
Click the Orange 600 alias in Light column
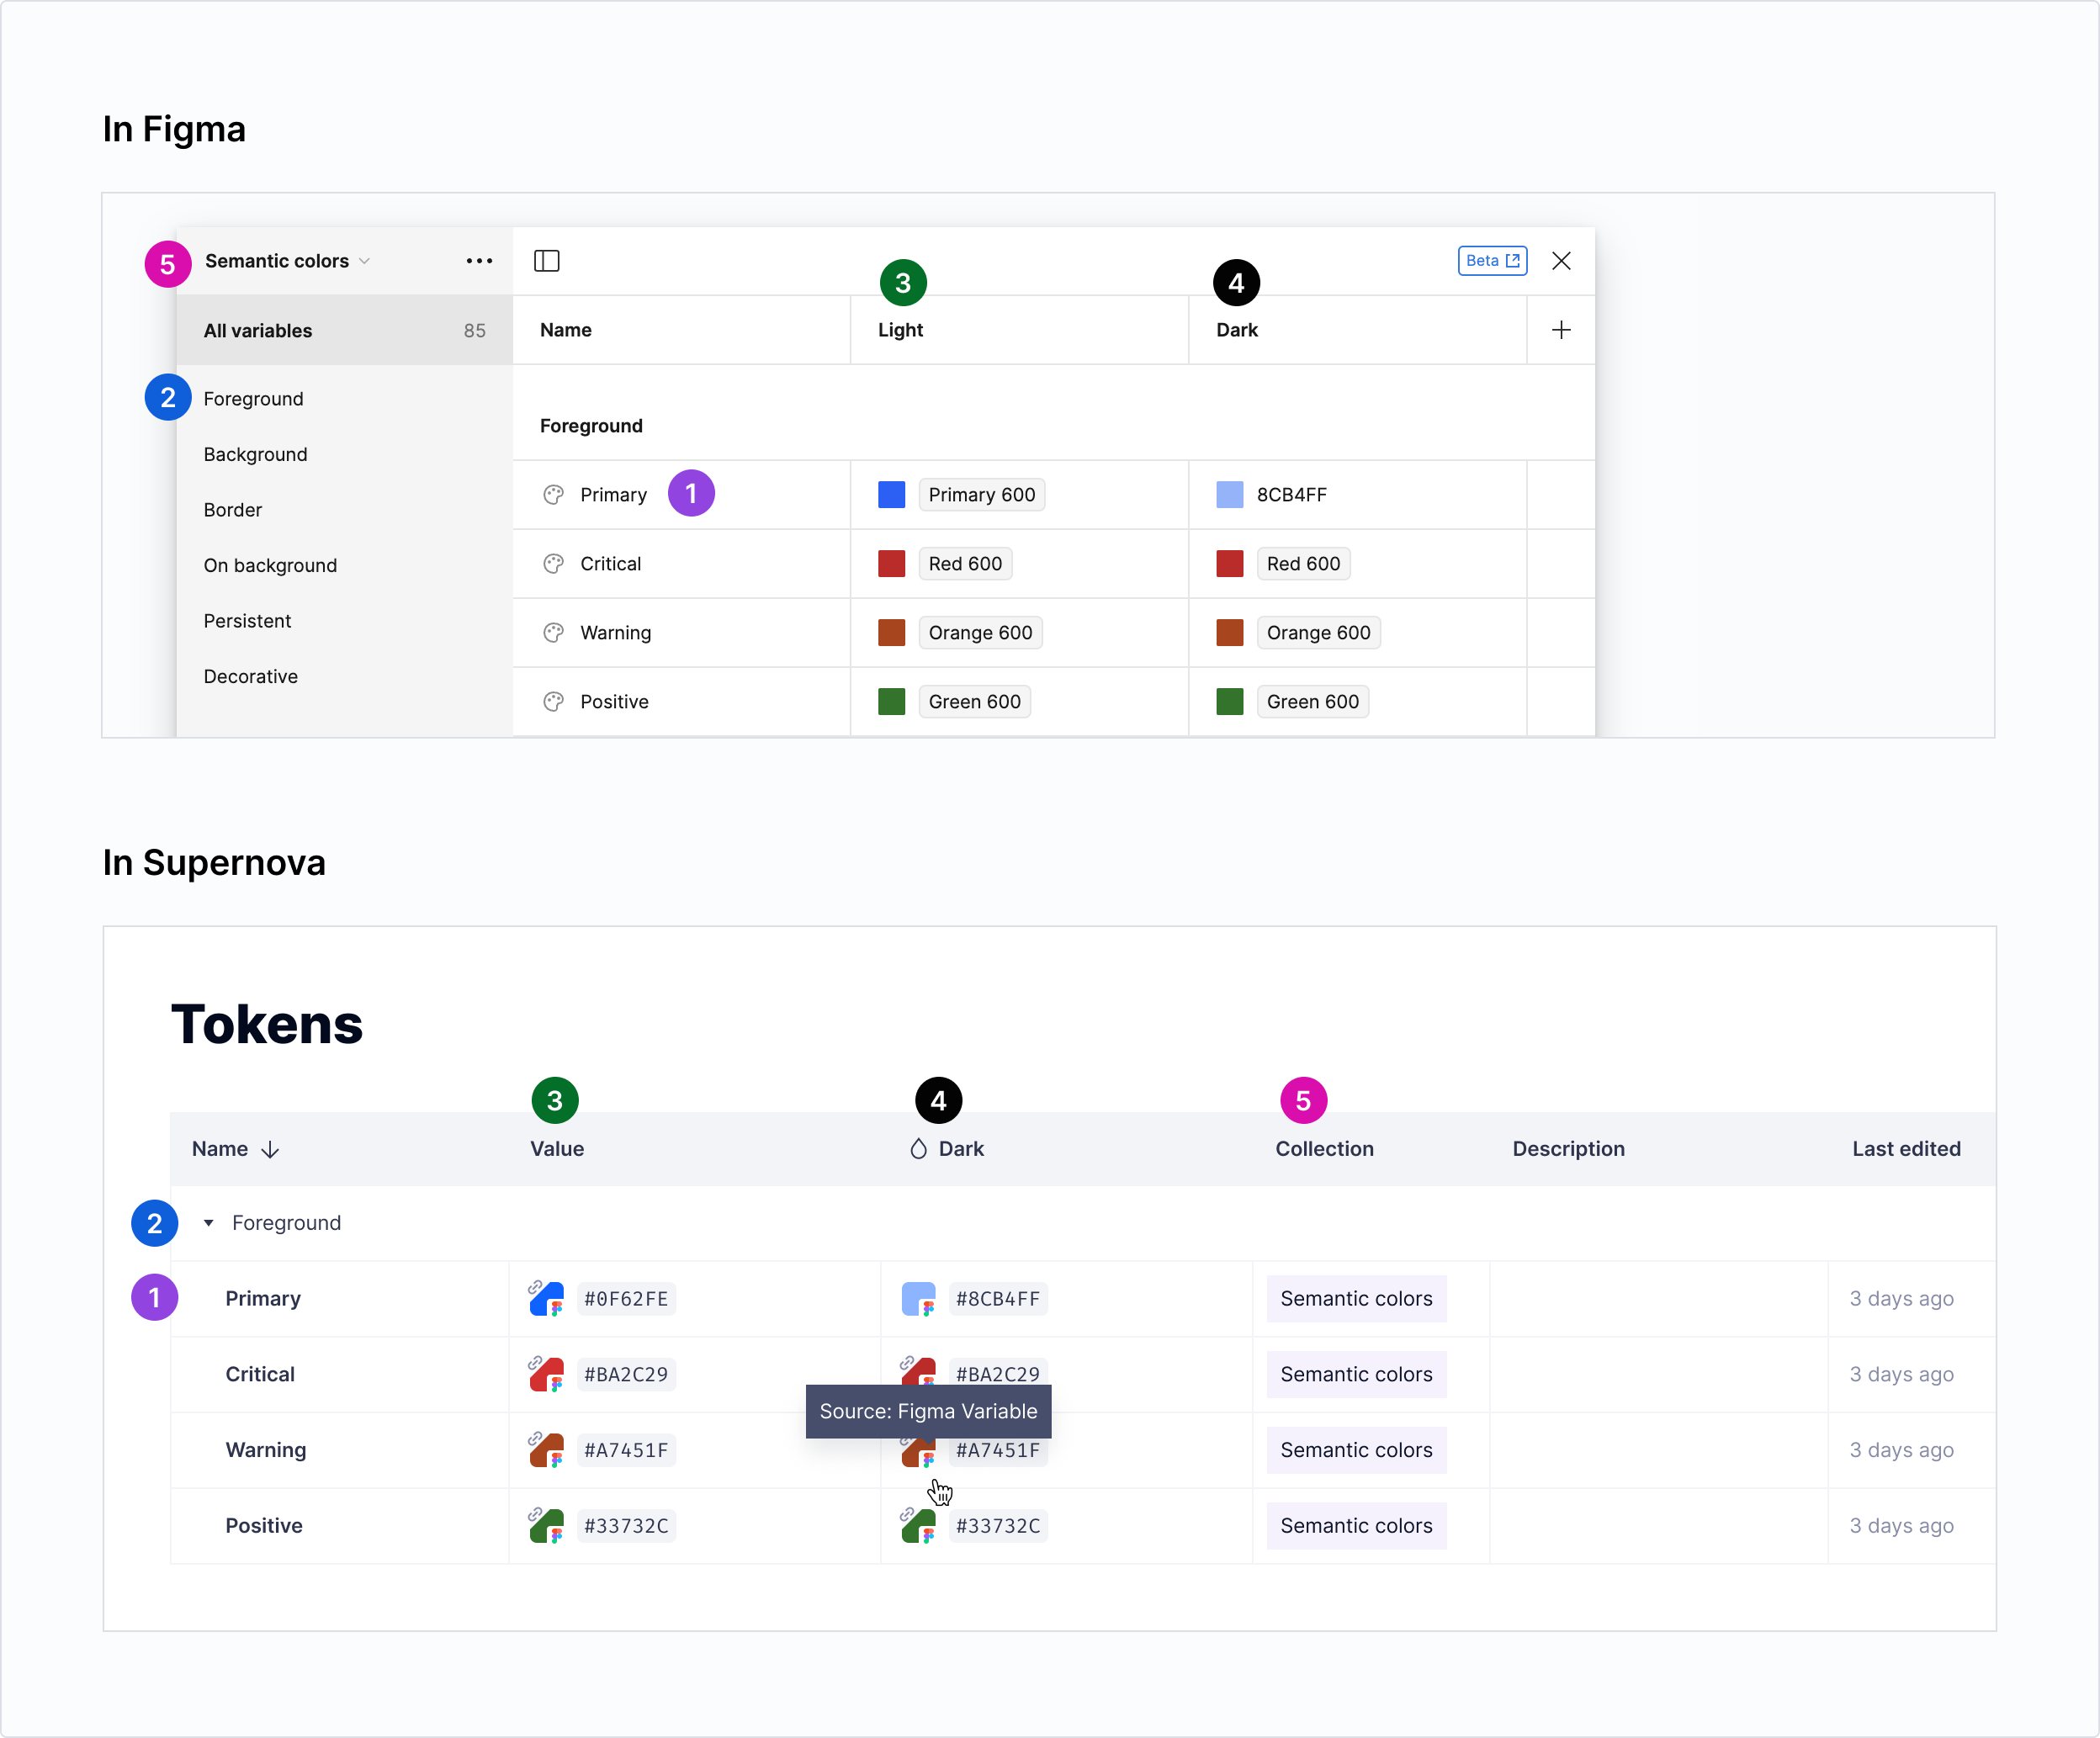coord(980,633)
